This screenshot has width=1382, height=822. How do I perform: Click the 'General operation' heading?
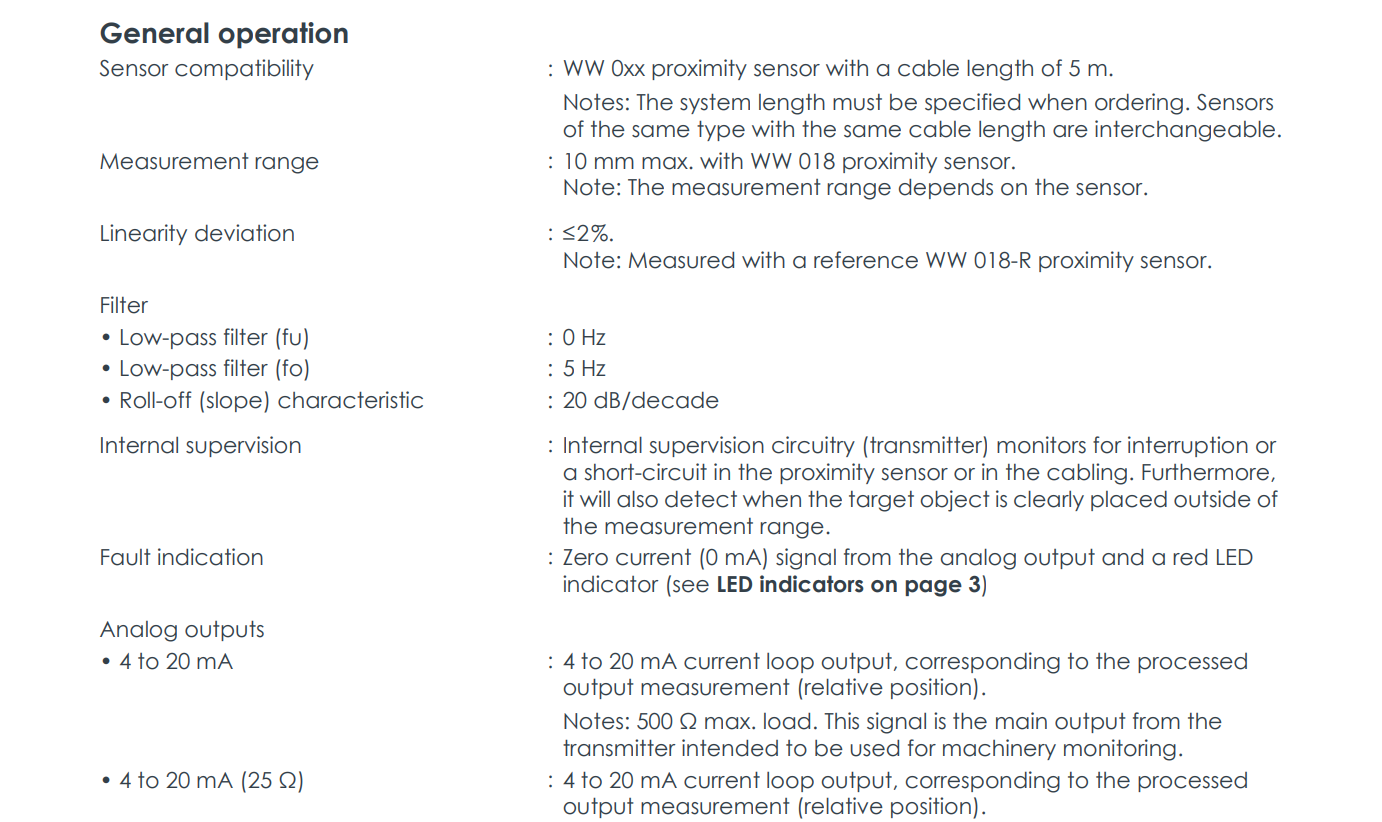click(x=224, y=33)
